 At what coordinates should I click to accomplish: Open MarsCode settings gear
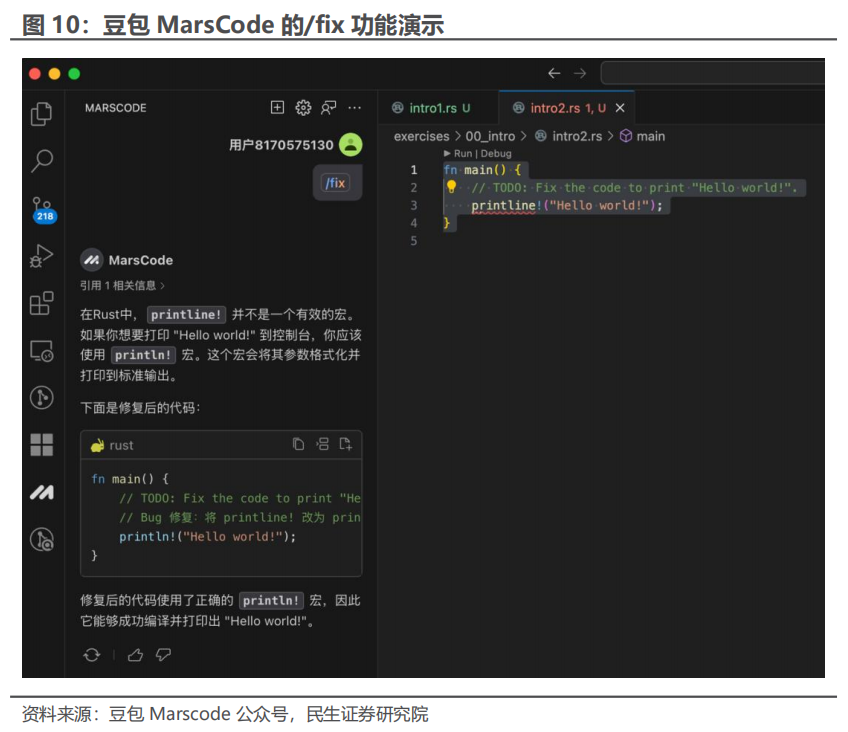click(303, 108)
